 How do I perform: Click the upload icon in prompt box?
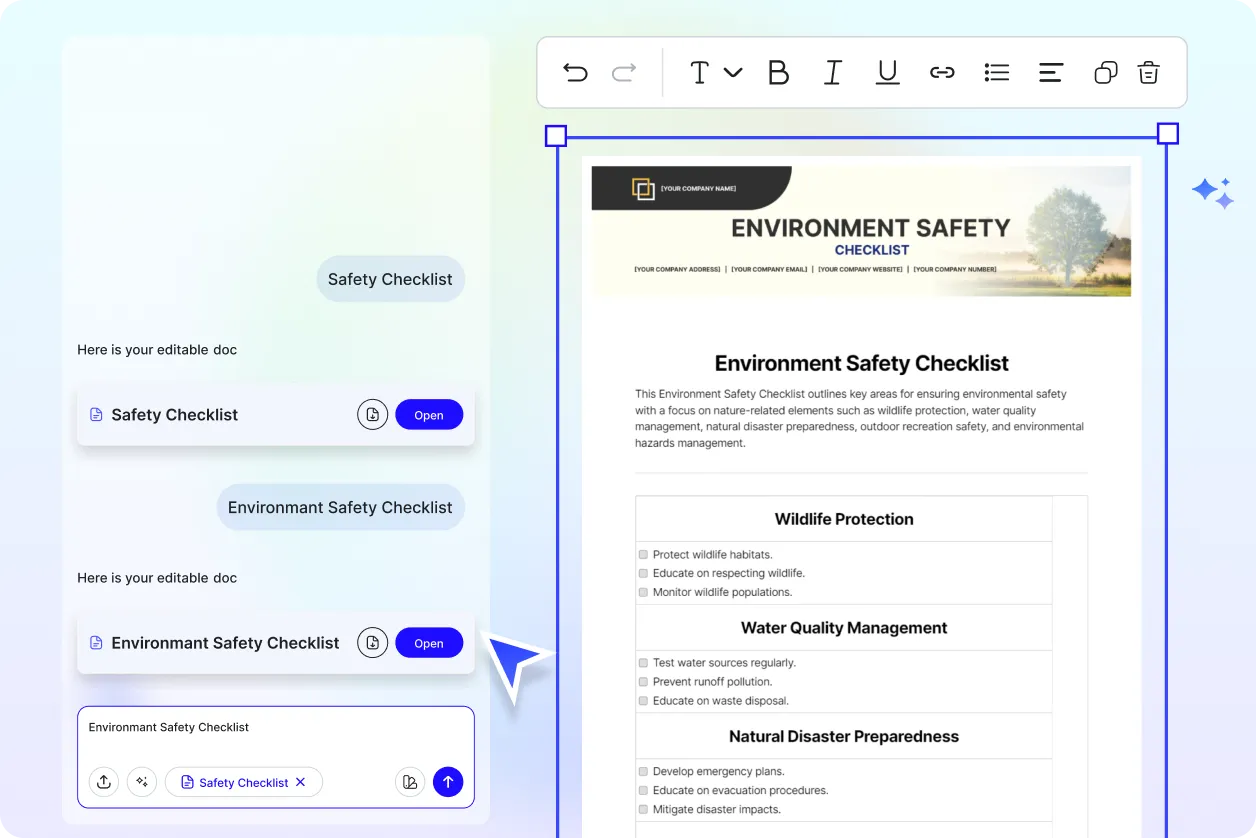pos(104,782)
